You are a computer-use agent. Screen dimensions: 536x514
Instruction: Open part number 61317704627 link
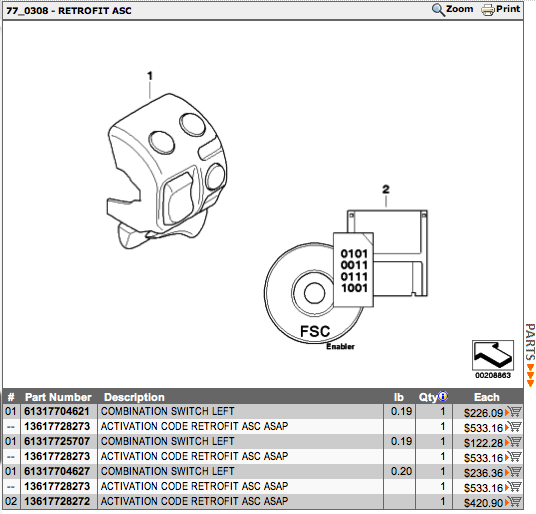tap(57, 471)
